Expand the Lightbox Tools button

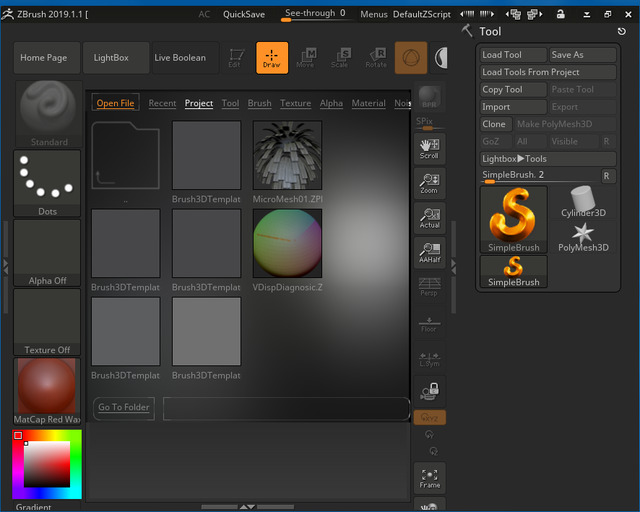(x=548, y=158)
